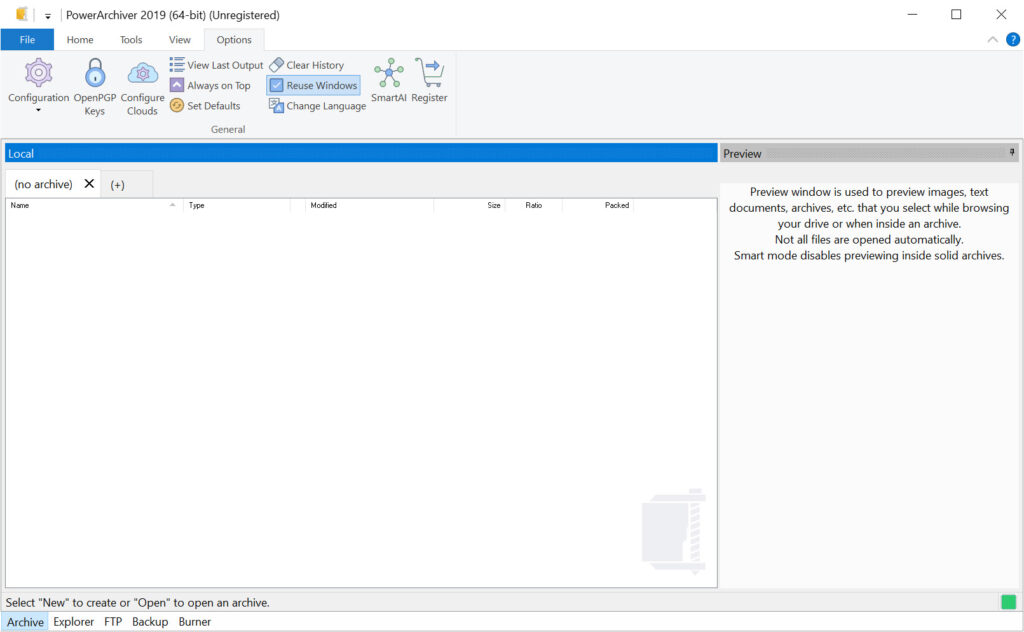
Task: Open OpenPGP Keys padlock icon
Action: coord(95,72)
